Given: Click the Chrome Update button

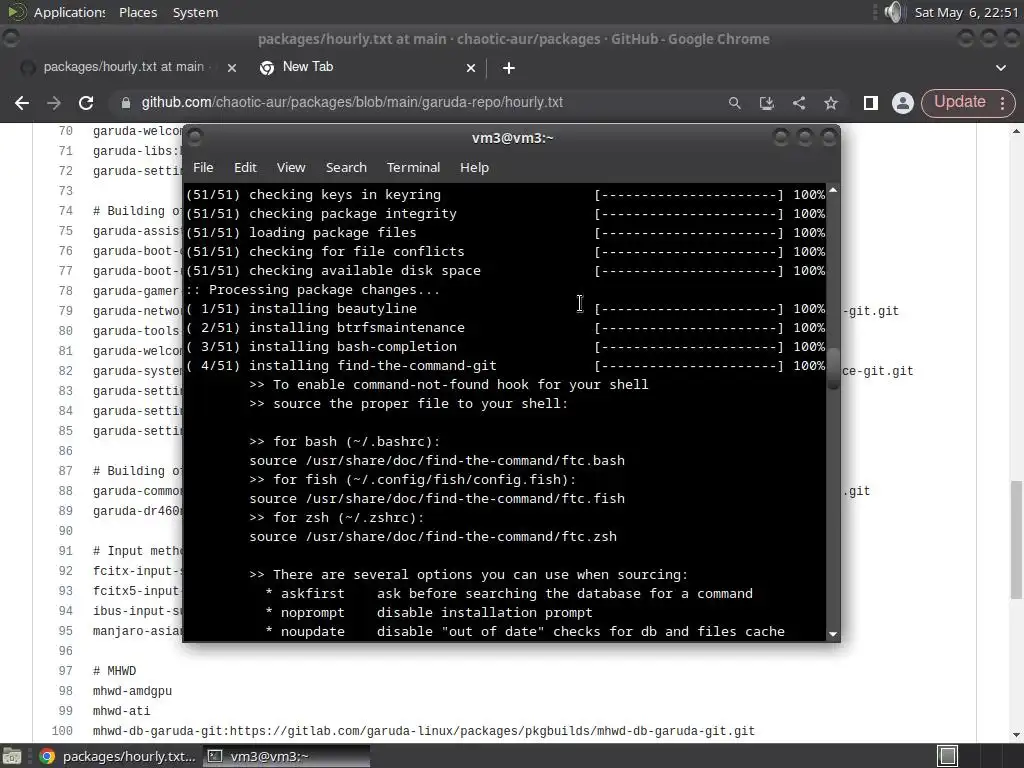Looking at the screenshot, I should [959, 102].
